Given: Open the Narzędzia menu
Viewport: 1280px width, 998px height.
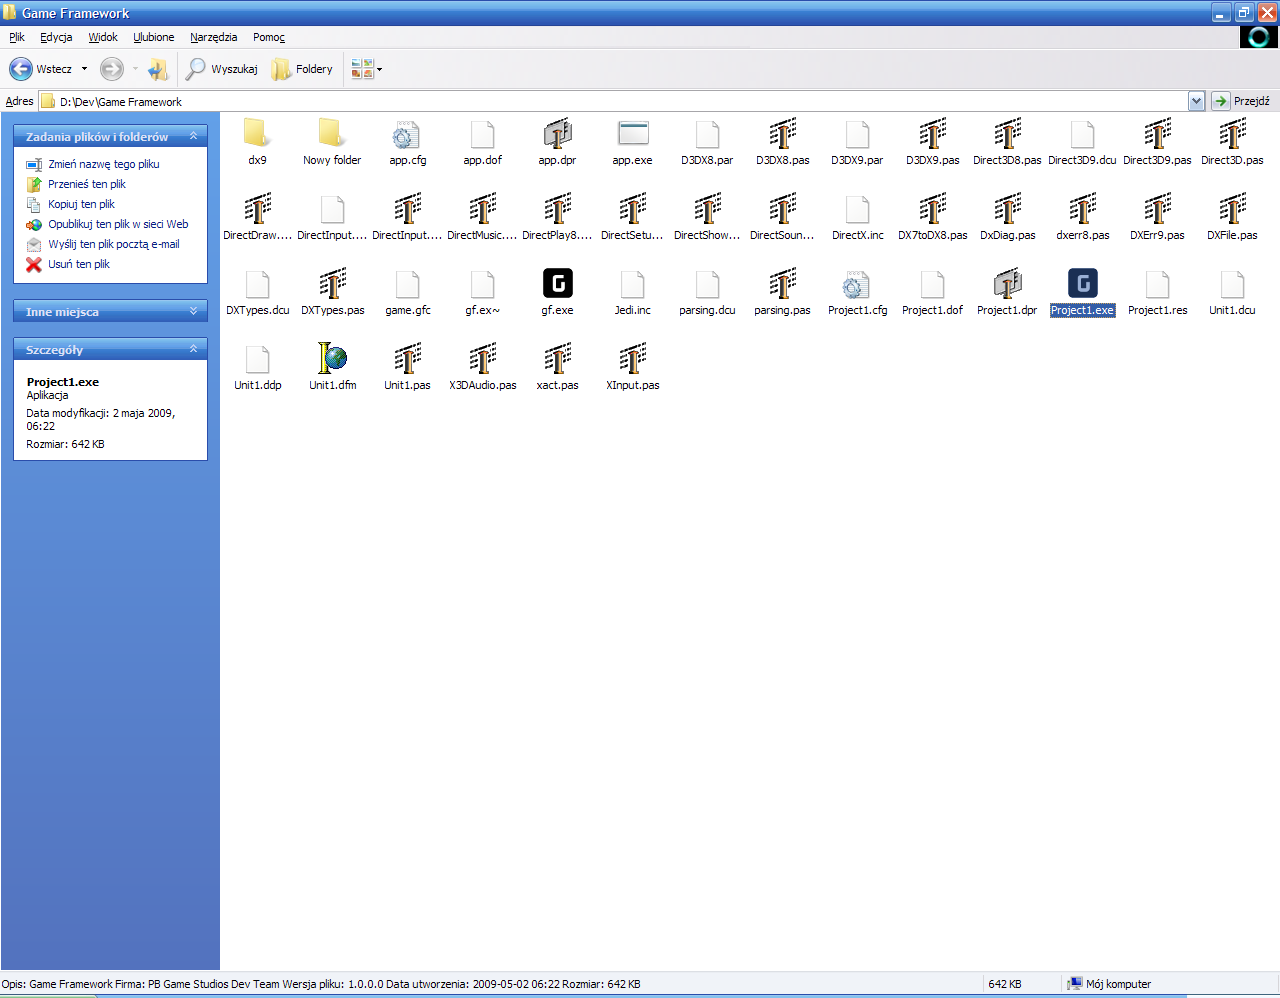Looking at the screenshot, I should pos(213,37).
